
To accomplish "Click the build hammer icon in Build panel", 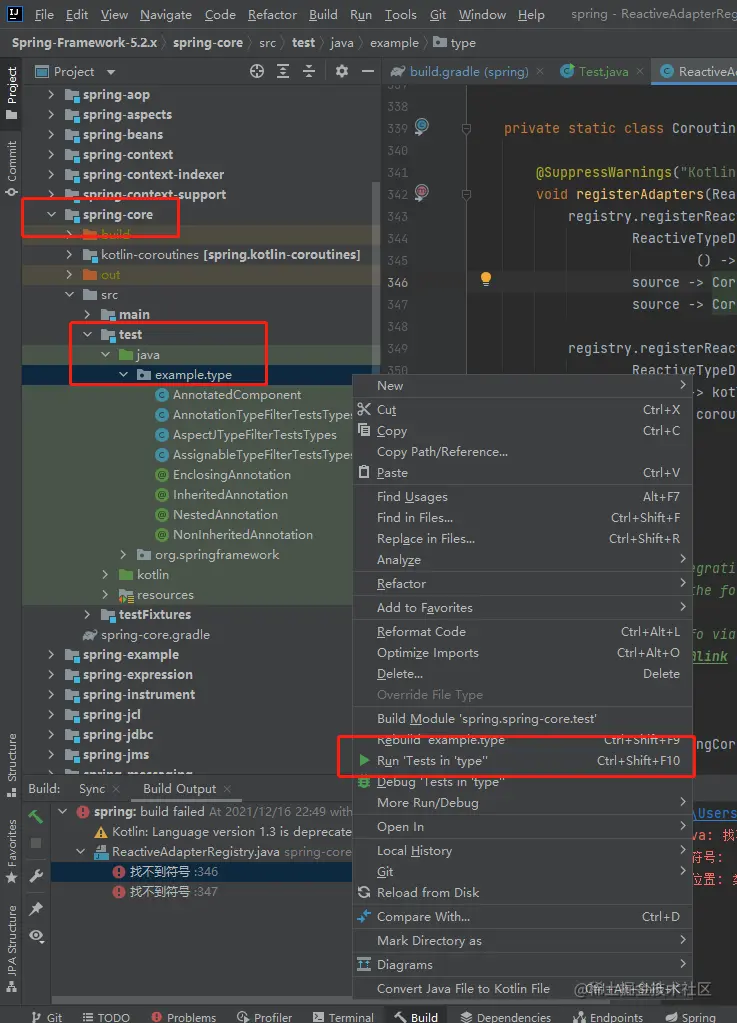I will click(36, 816).
